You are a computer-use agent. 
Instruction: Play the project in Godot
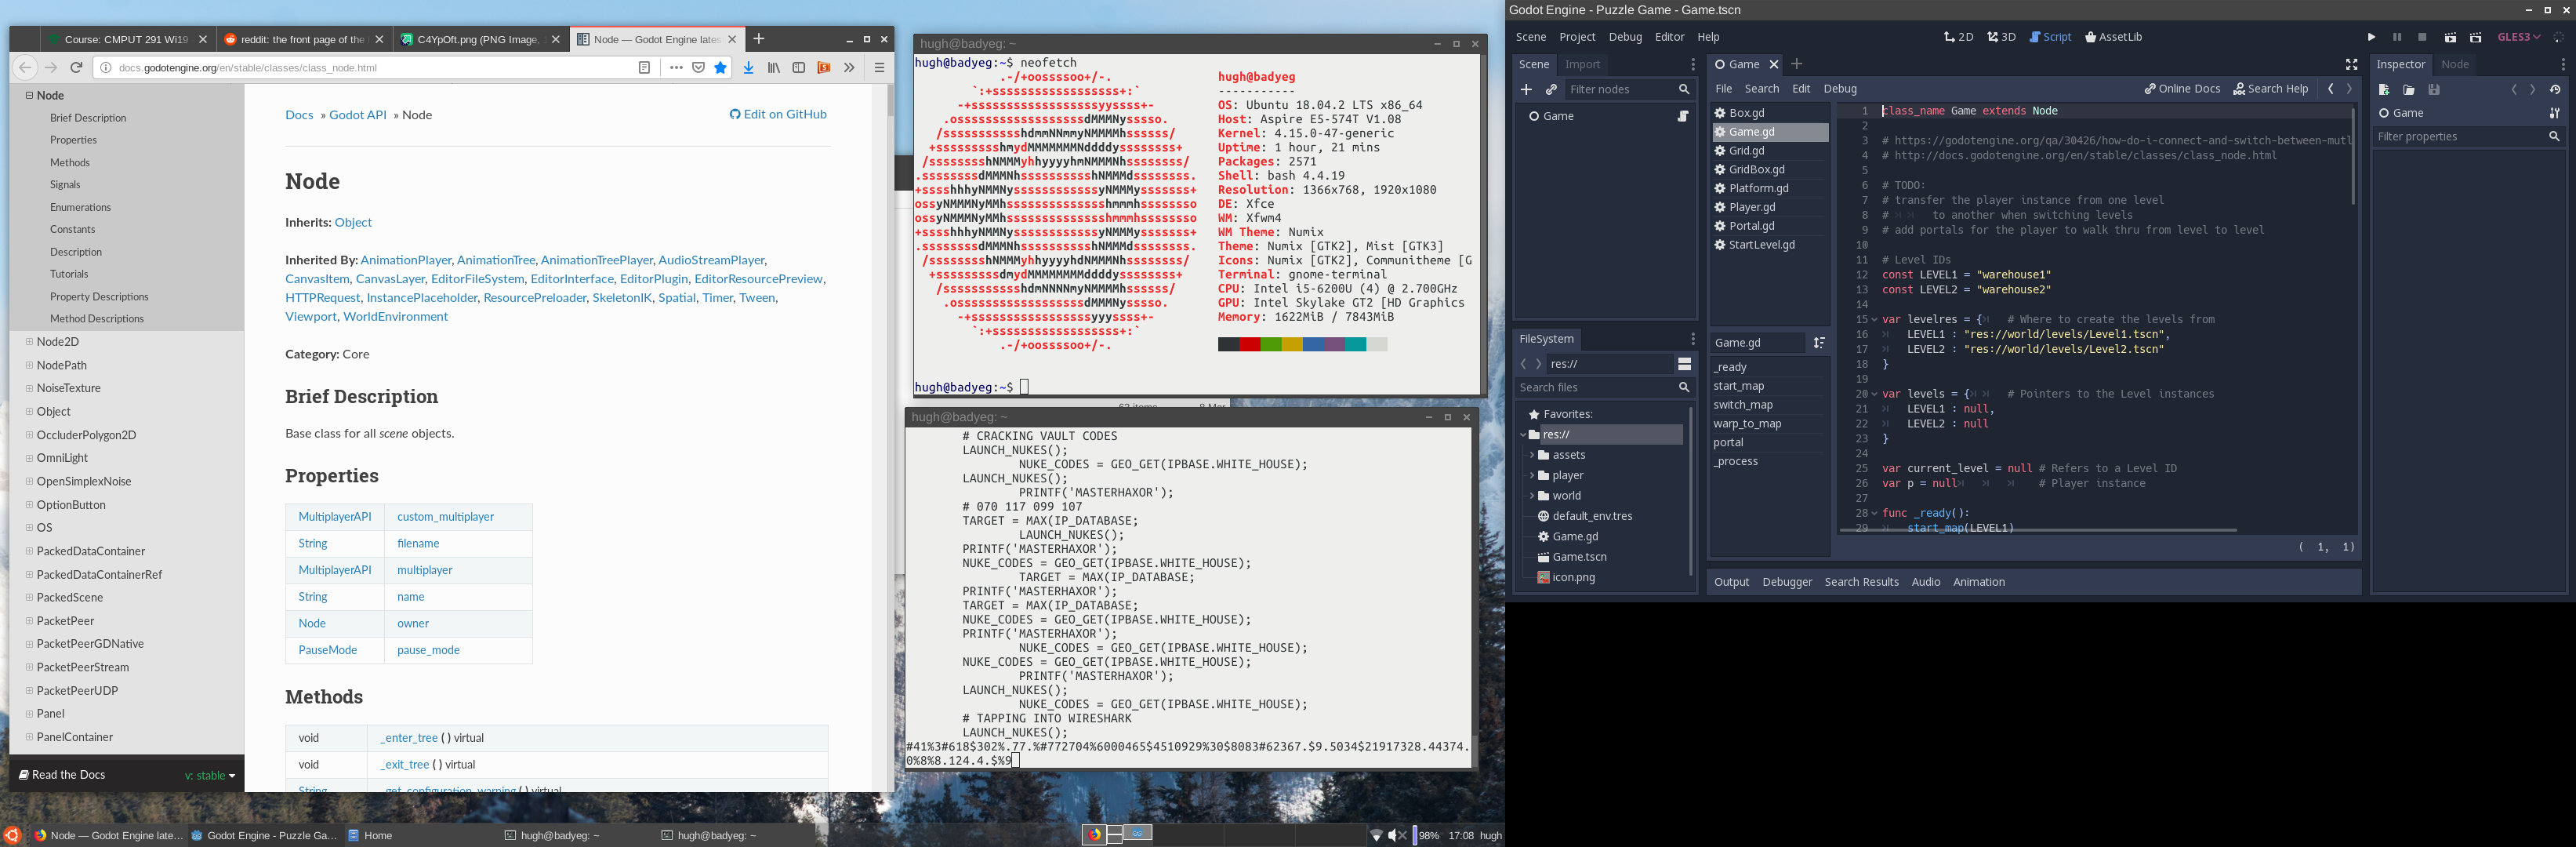[x=2371, y=37]
